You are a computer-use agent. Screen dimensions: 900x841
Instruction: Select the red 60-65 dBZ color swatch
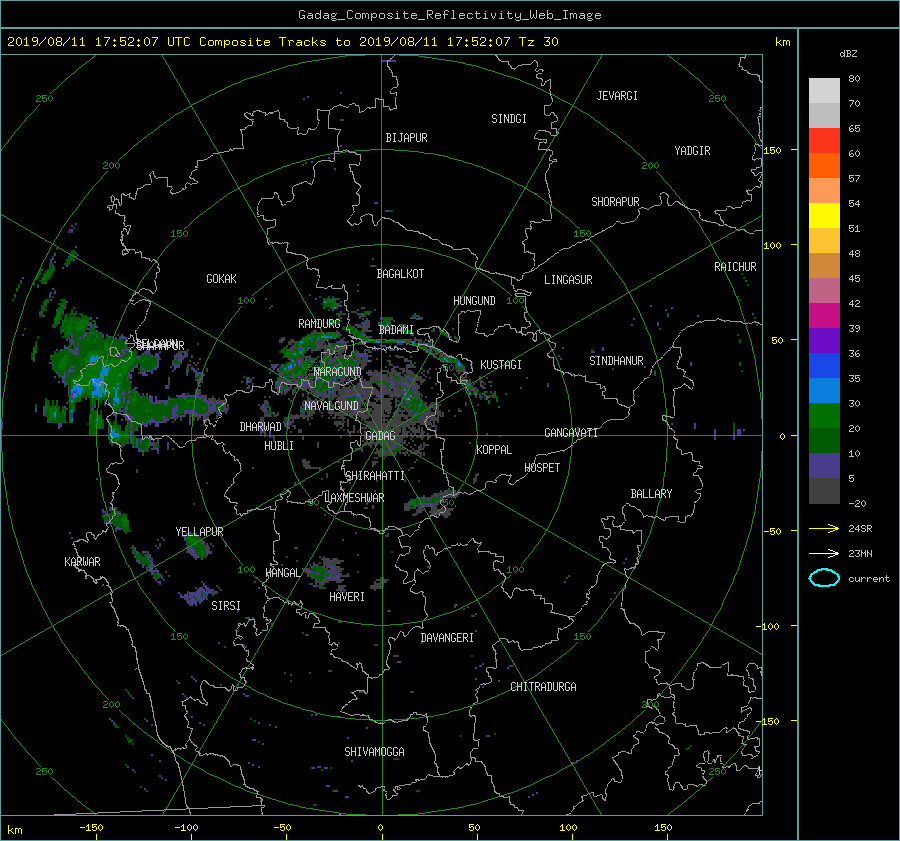click(x=824, y=140)
